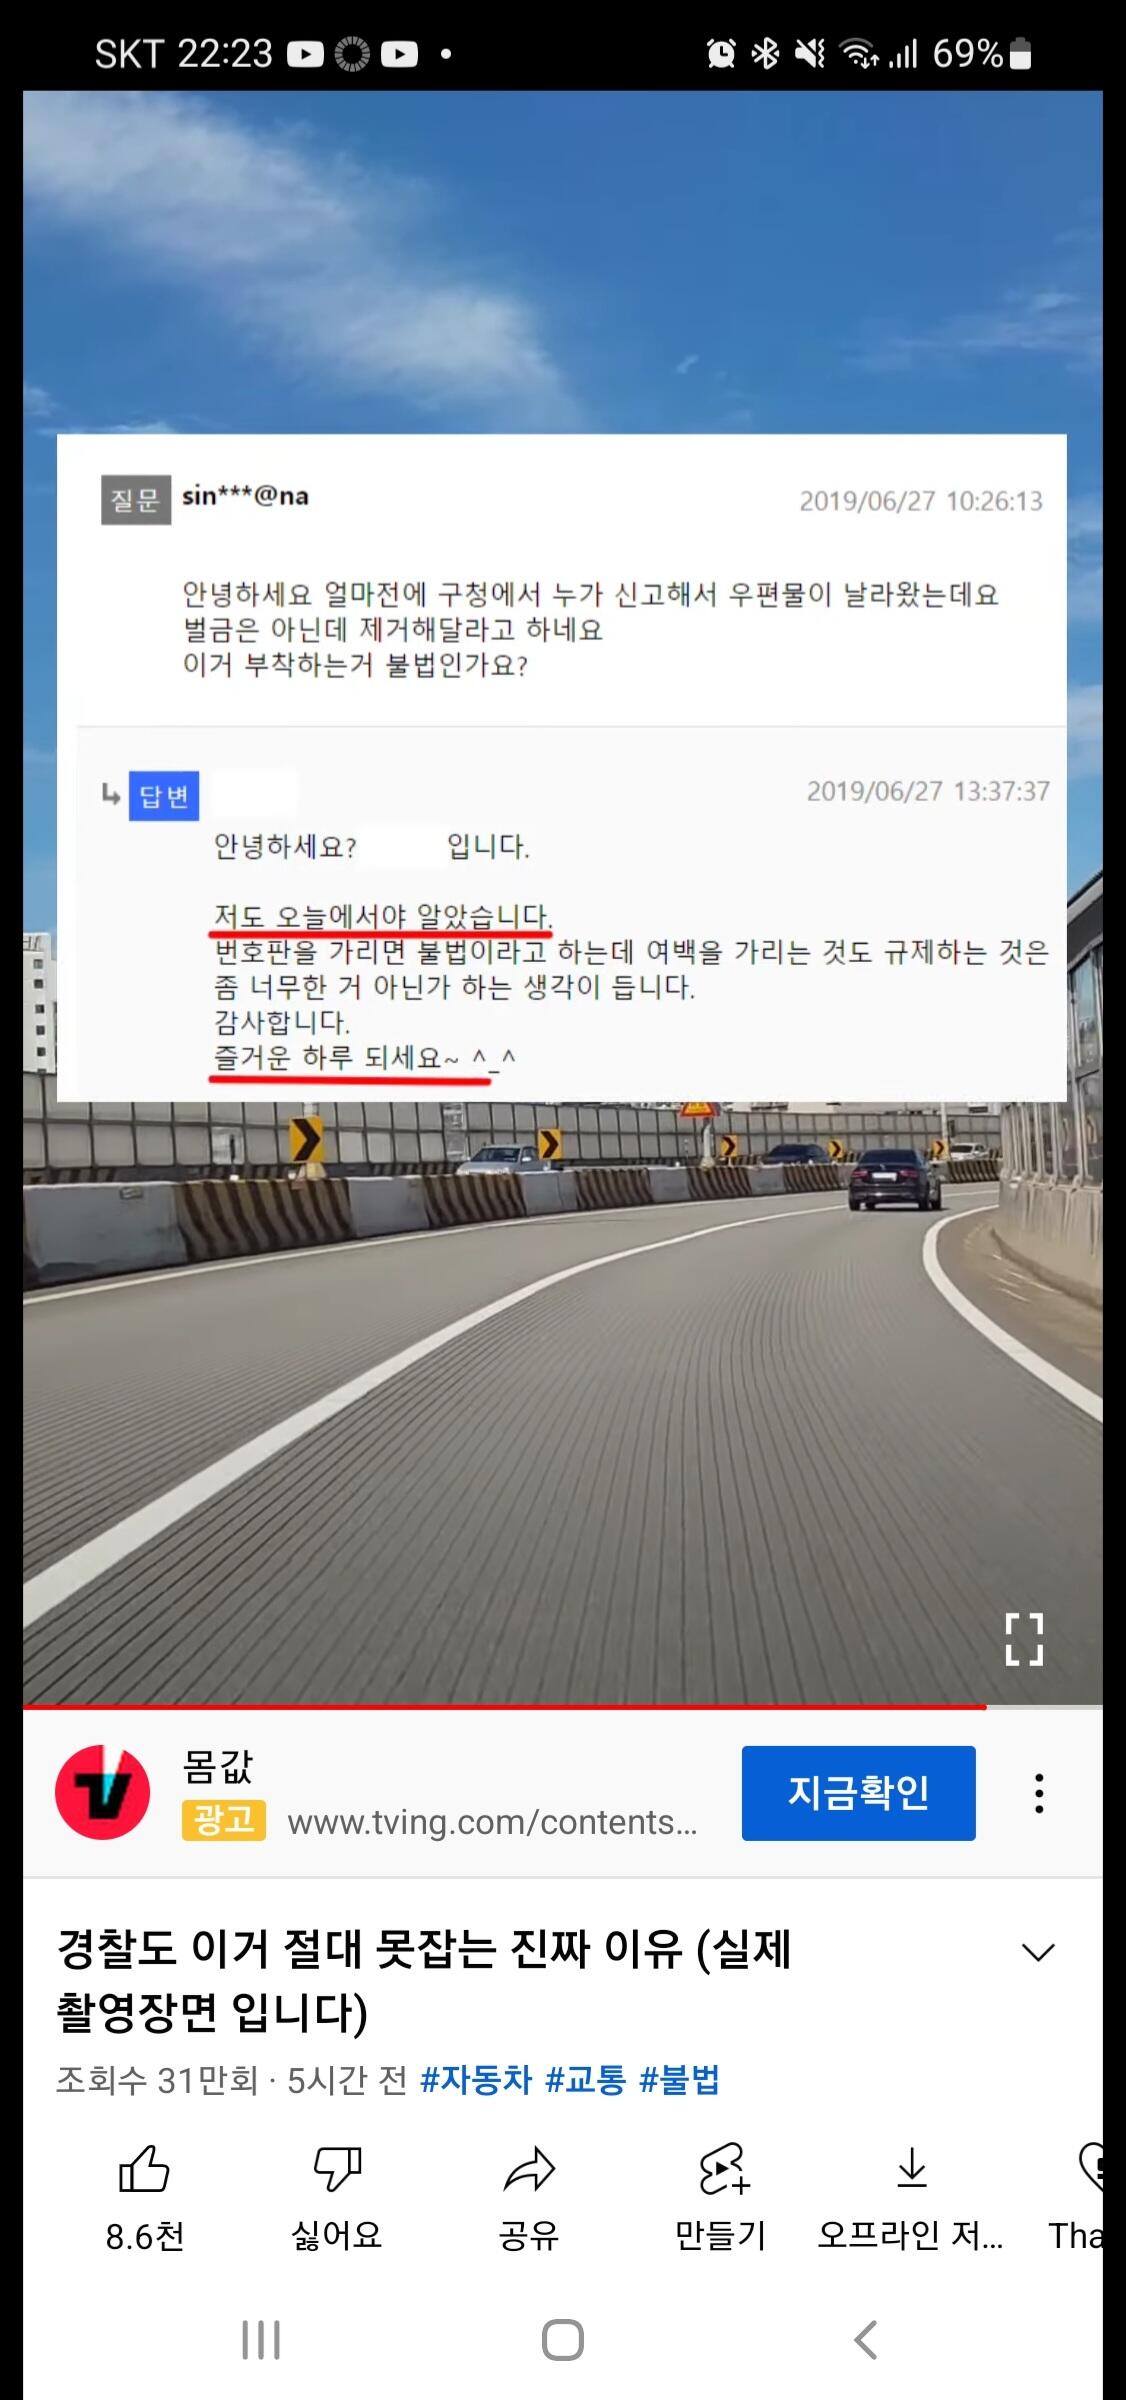Tap the thumbs-down 싫어요 icon

click(337, 2169)
